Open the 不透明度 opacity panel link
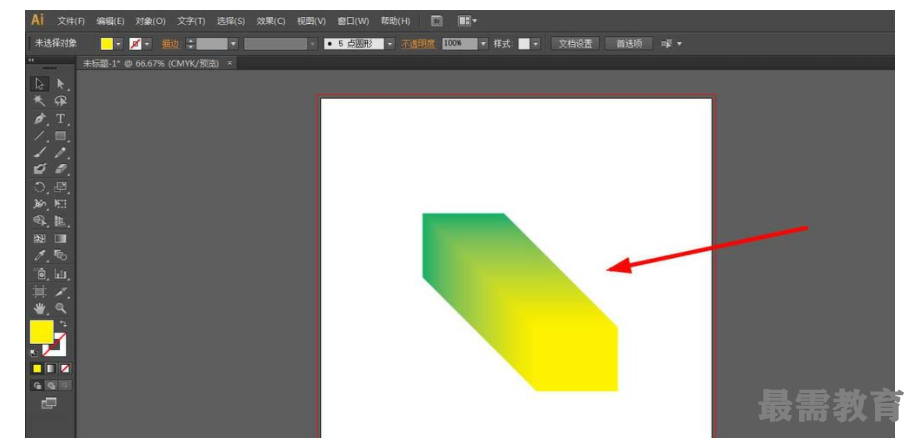The width and height of the screenshot is (910, 445). point(418,44)
